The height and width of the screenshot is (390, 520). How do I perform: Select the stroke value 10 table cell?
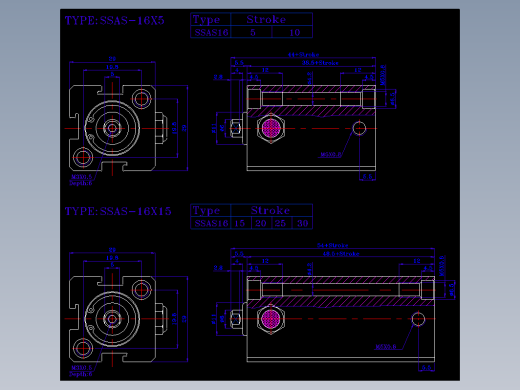292,32
